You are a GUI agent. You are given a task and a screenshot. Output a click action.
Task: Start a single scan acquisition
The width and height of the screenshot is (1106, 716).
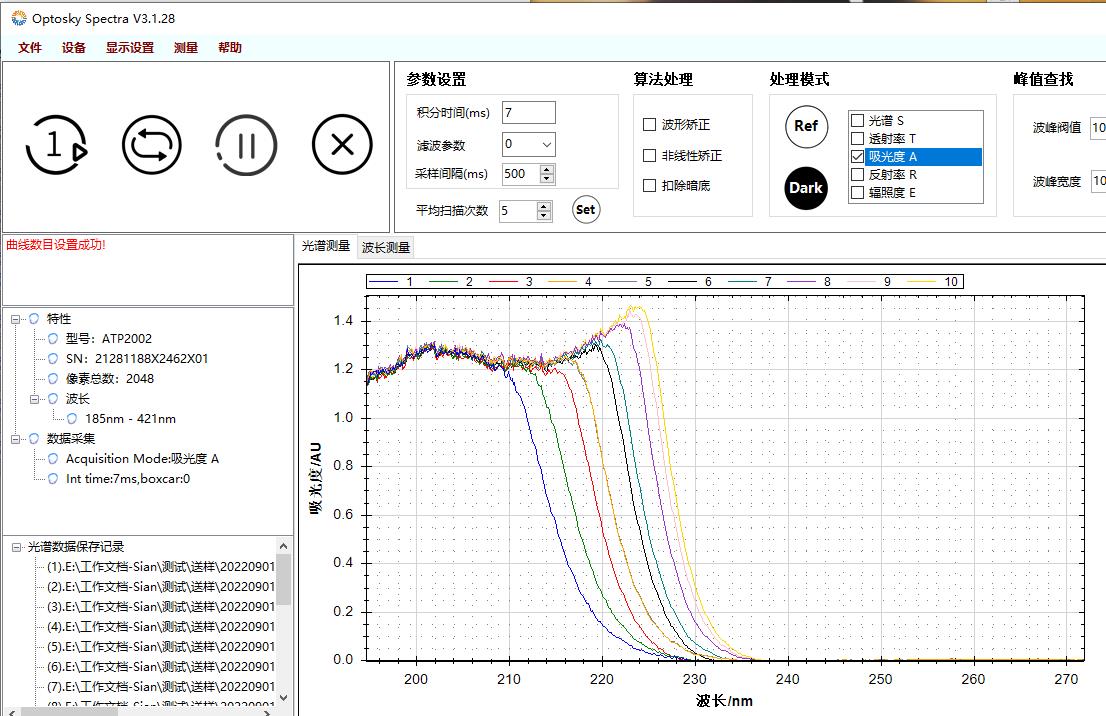point(56,146)
